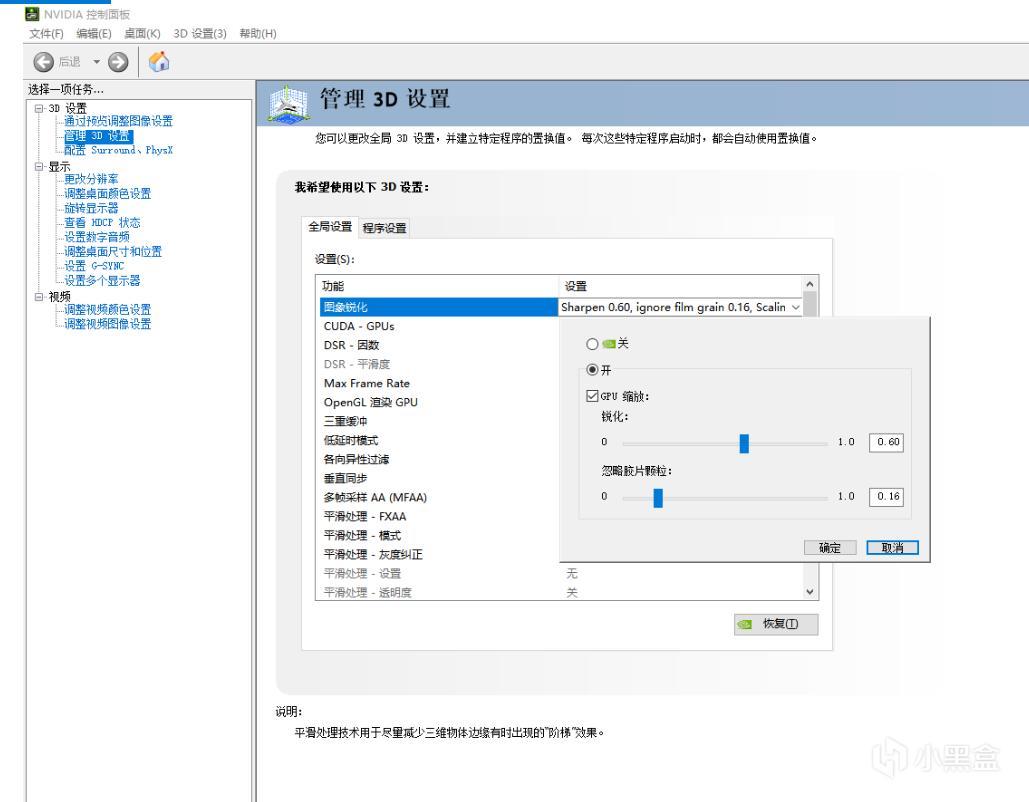Click the 确定 button
This screenshot has height=802, width=1029.
tap(830, 547)
